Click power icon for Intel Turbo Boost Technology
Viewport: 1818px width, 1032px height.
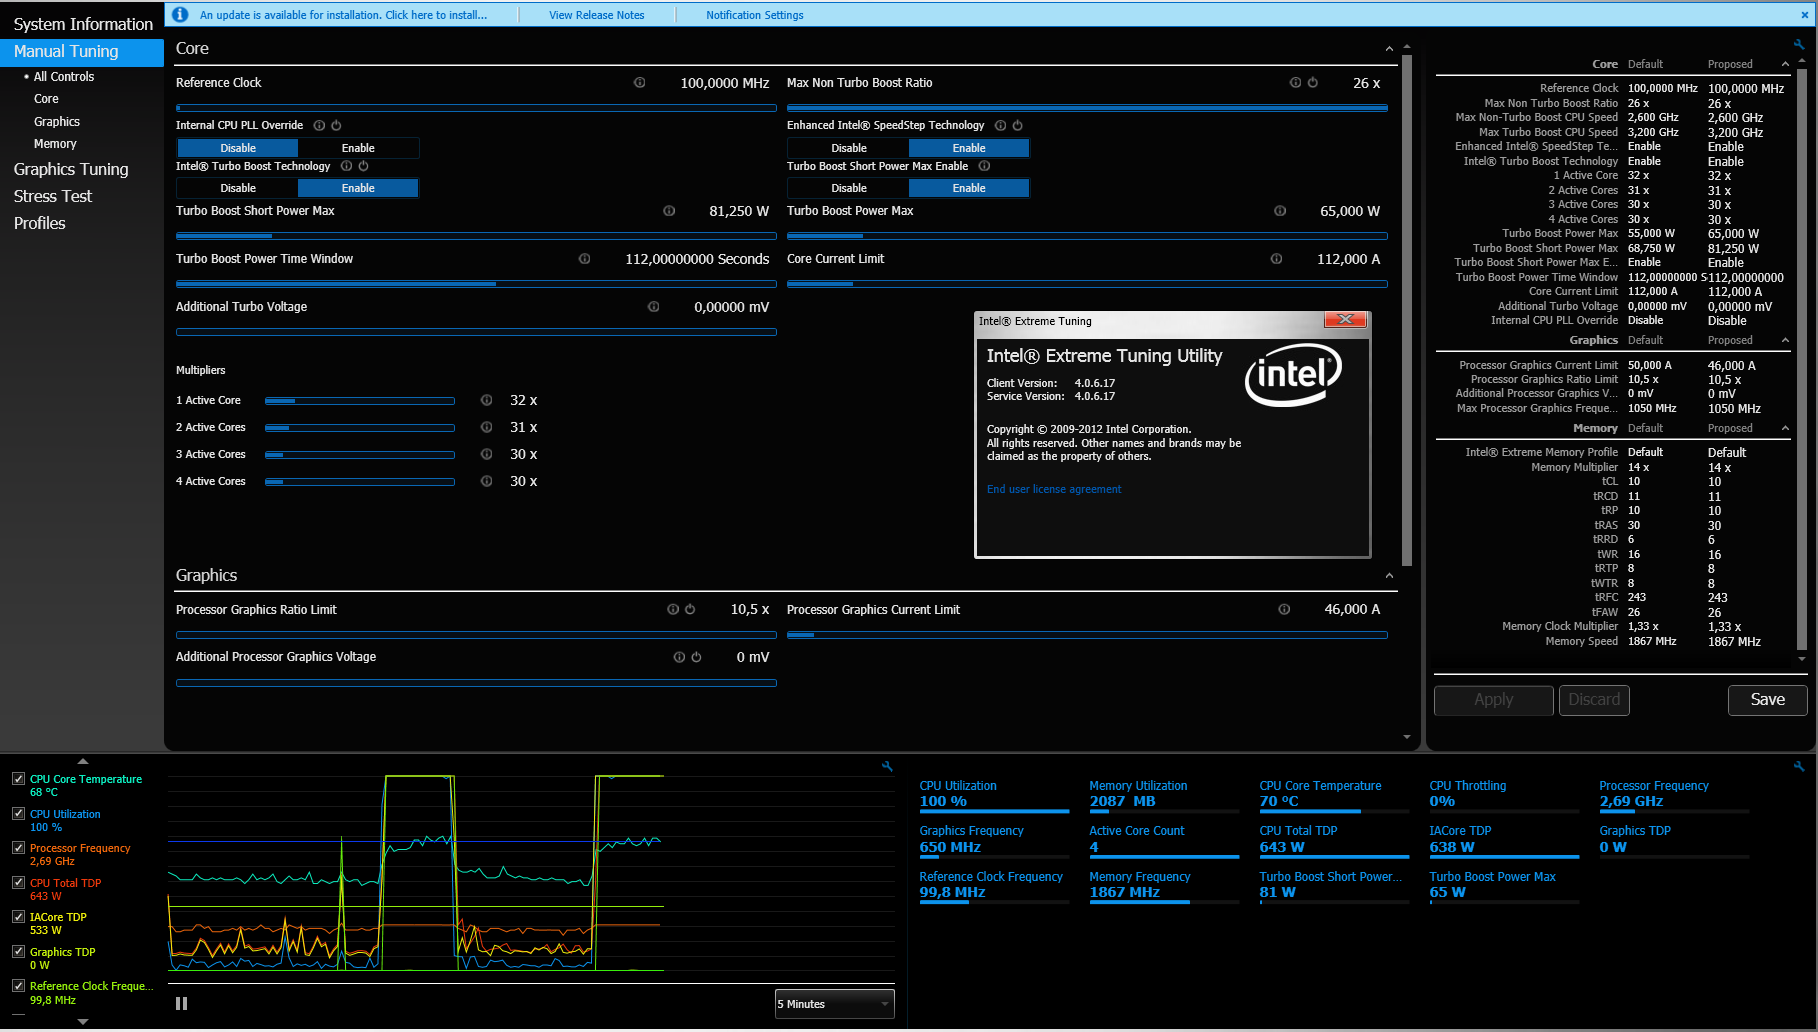tap(363, 166)
